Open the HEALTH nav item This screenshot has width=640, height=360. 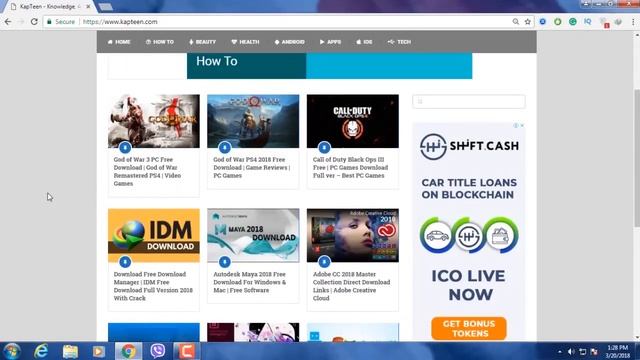(245, 42)
